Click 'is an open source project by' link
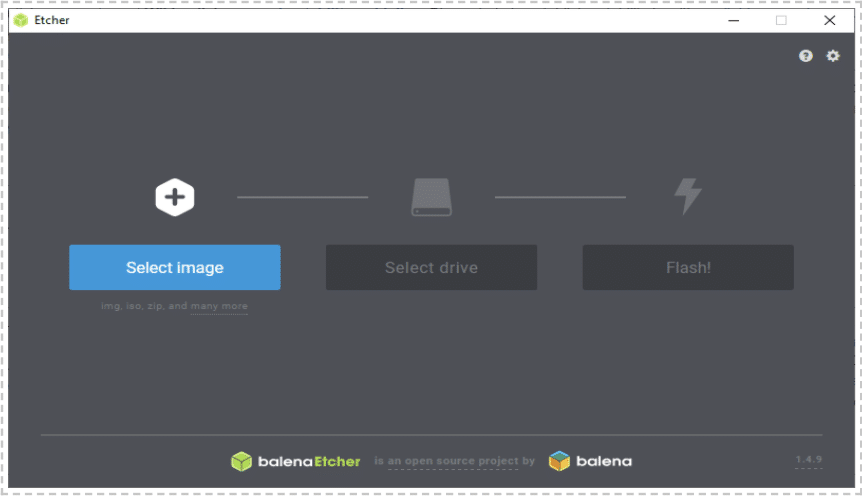The image size is (862, 496). click(x=455, y=461)
